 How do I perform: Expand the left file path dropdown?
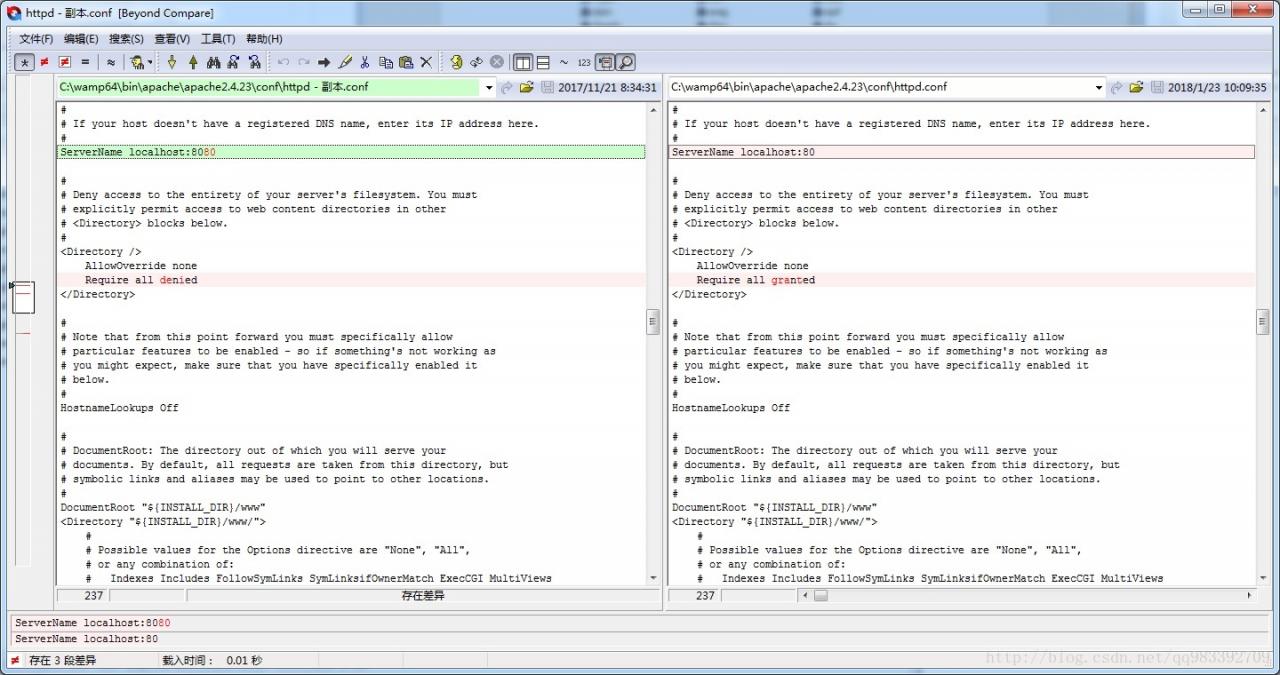click(489, 88)
